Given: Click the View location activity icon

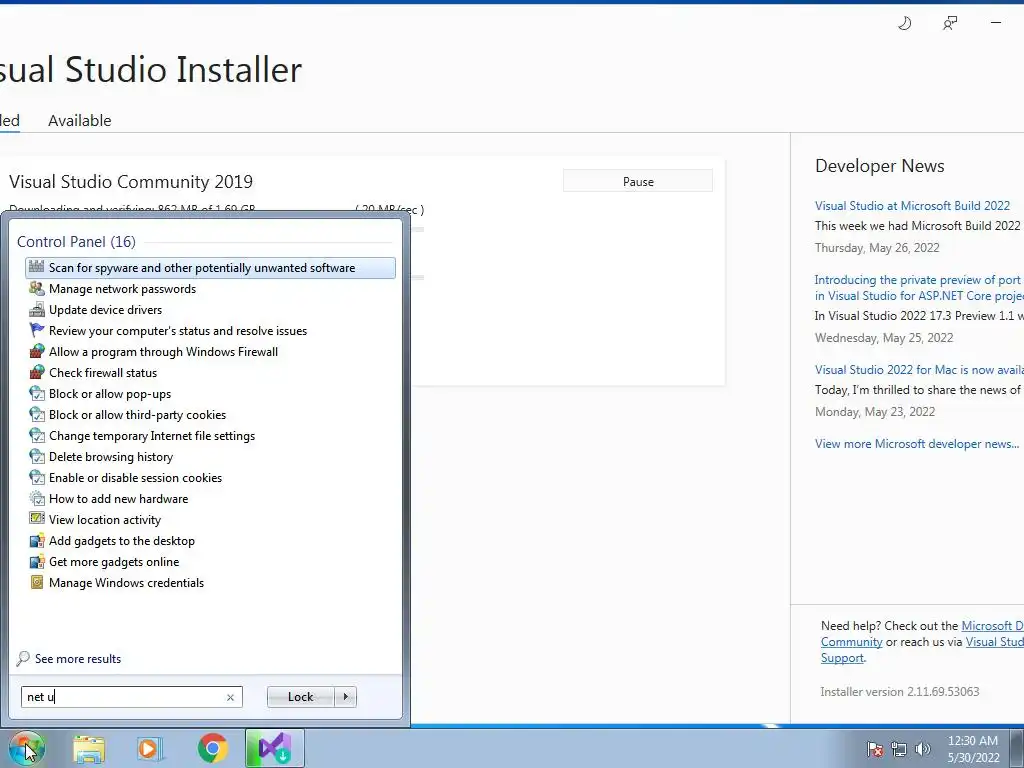Looking at the screenshot, I should tap(37, 519).
